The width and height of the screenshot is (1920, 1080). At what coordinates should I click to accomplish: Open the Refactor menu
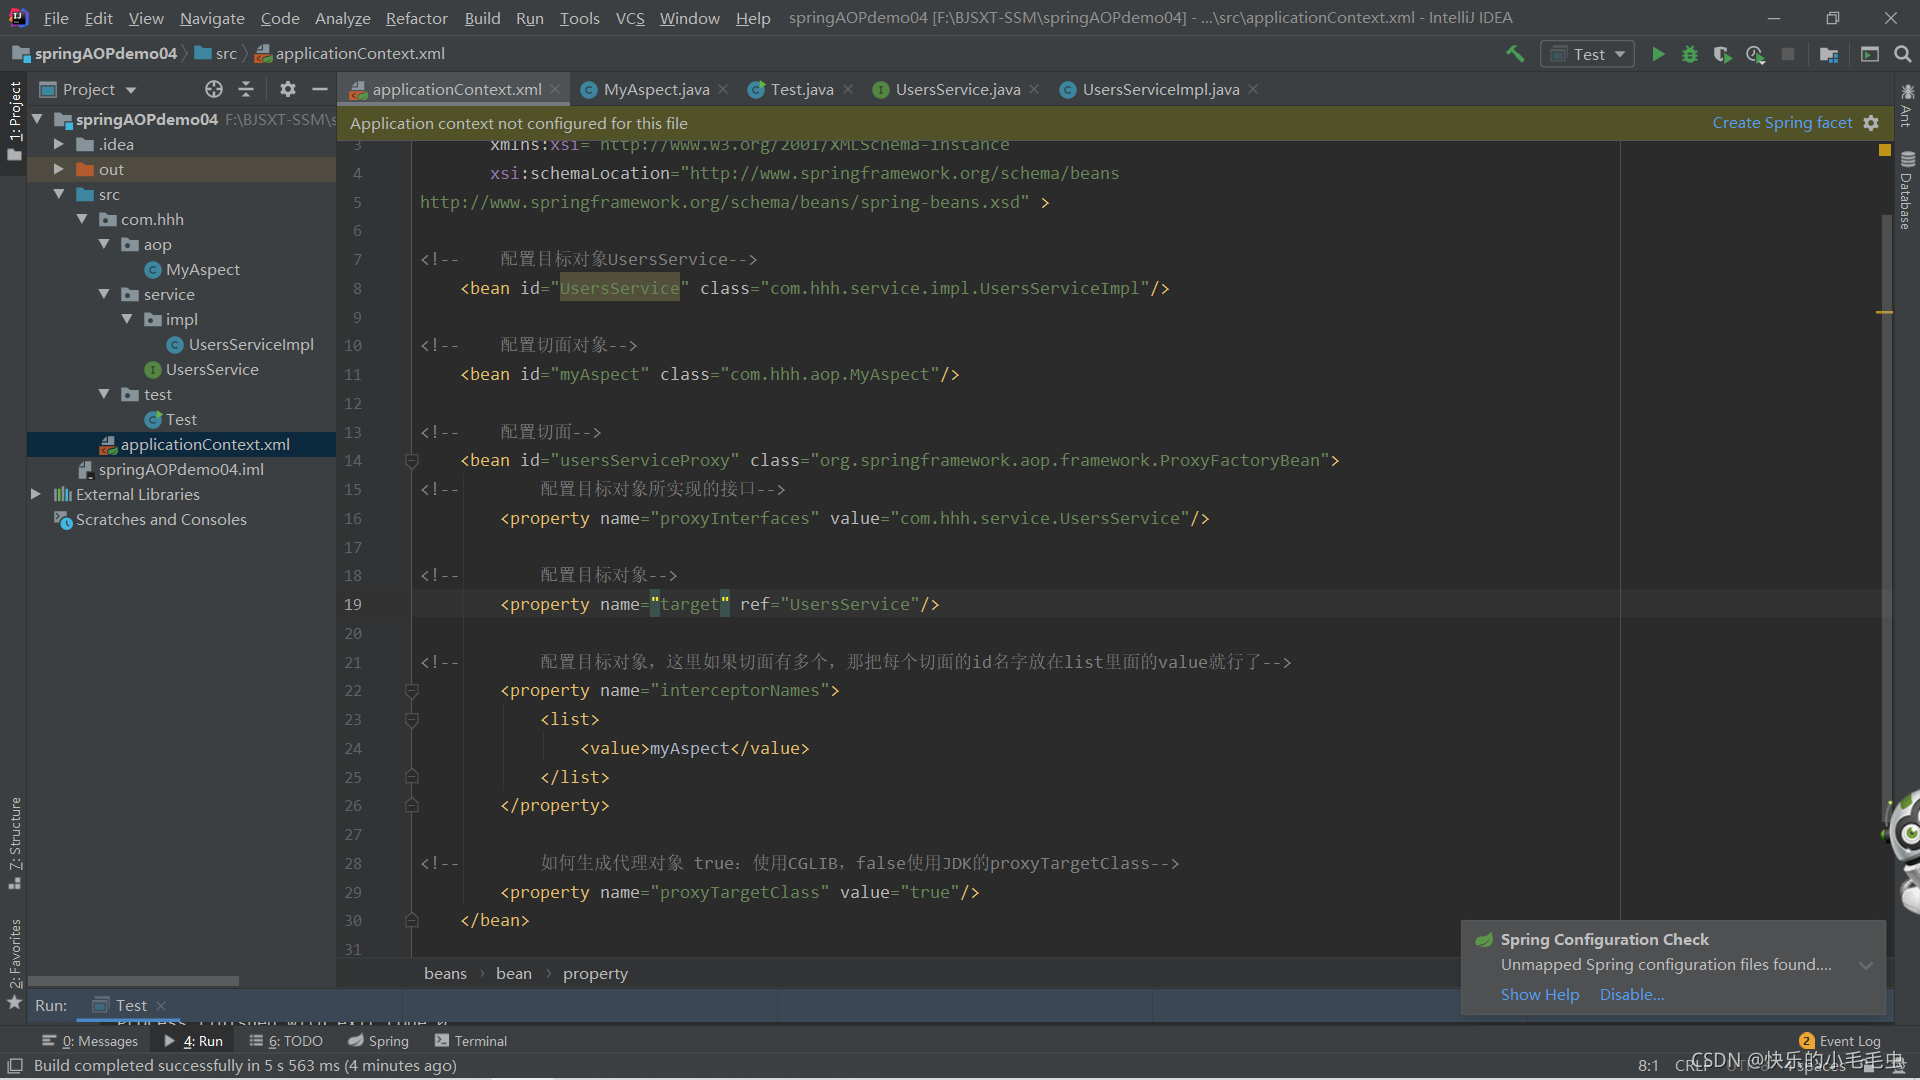[x=416, y=18]
